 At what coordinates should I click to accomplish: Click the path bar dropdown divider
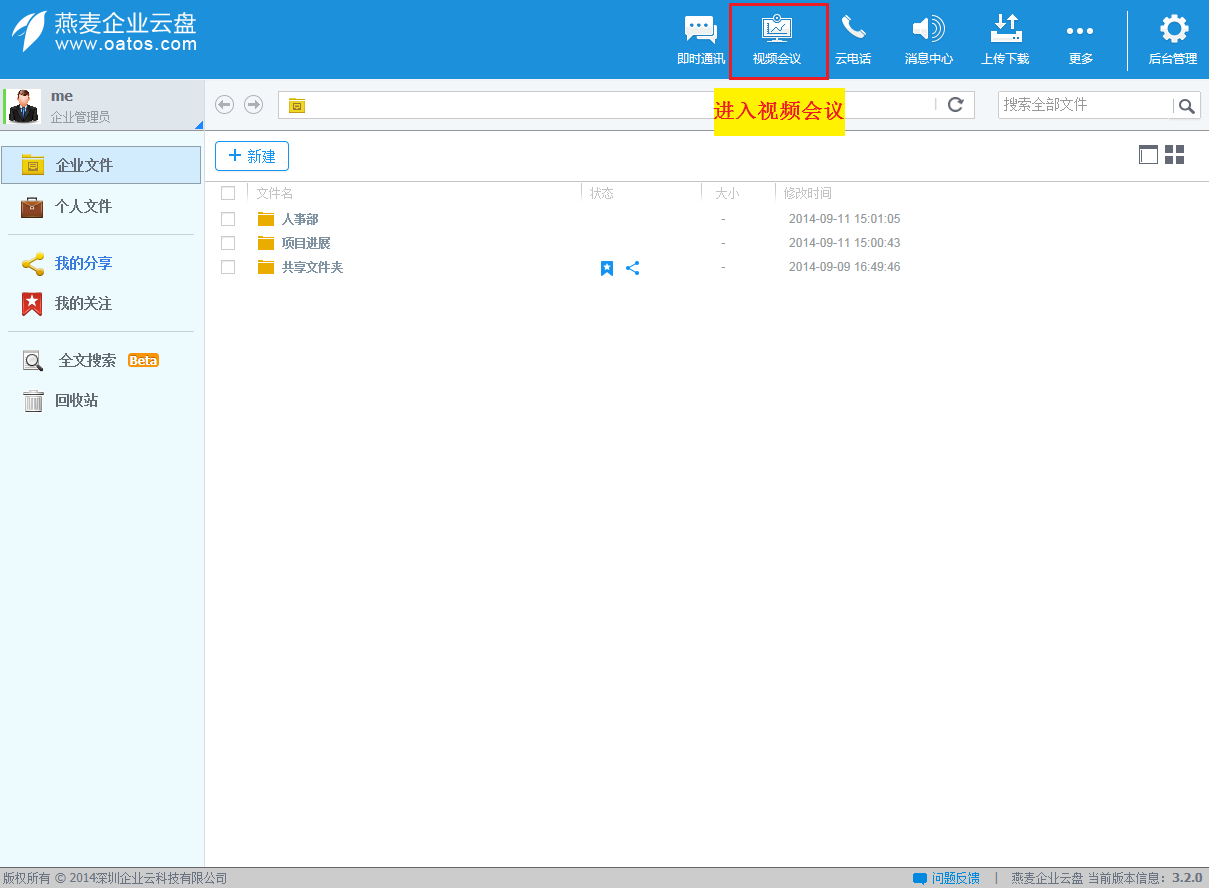point(936,105)
